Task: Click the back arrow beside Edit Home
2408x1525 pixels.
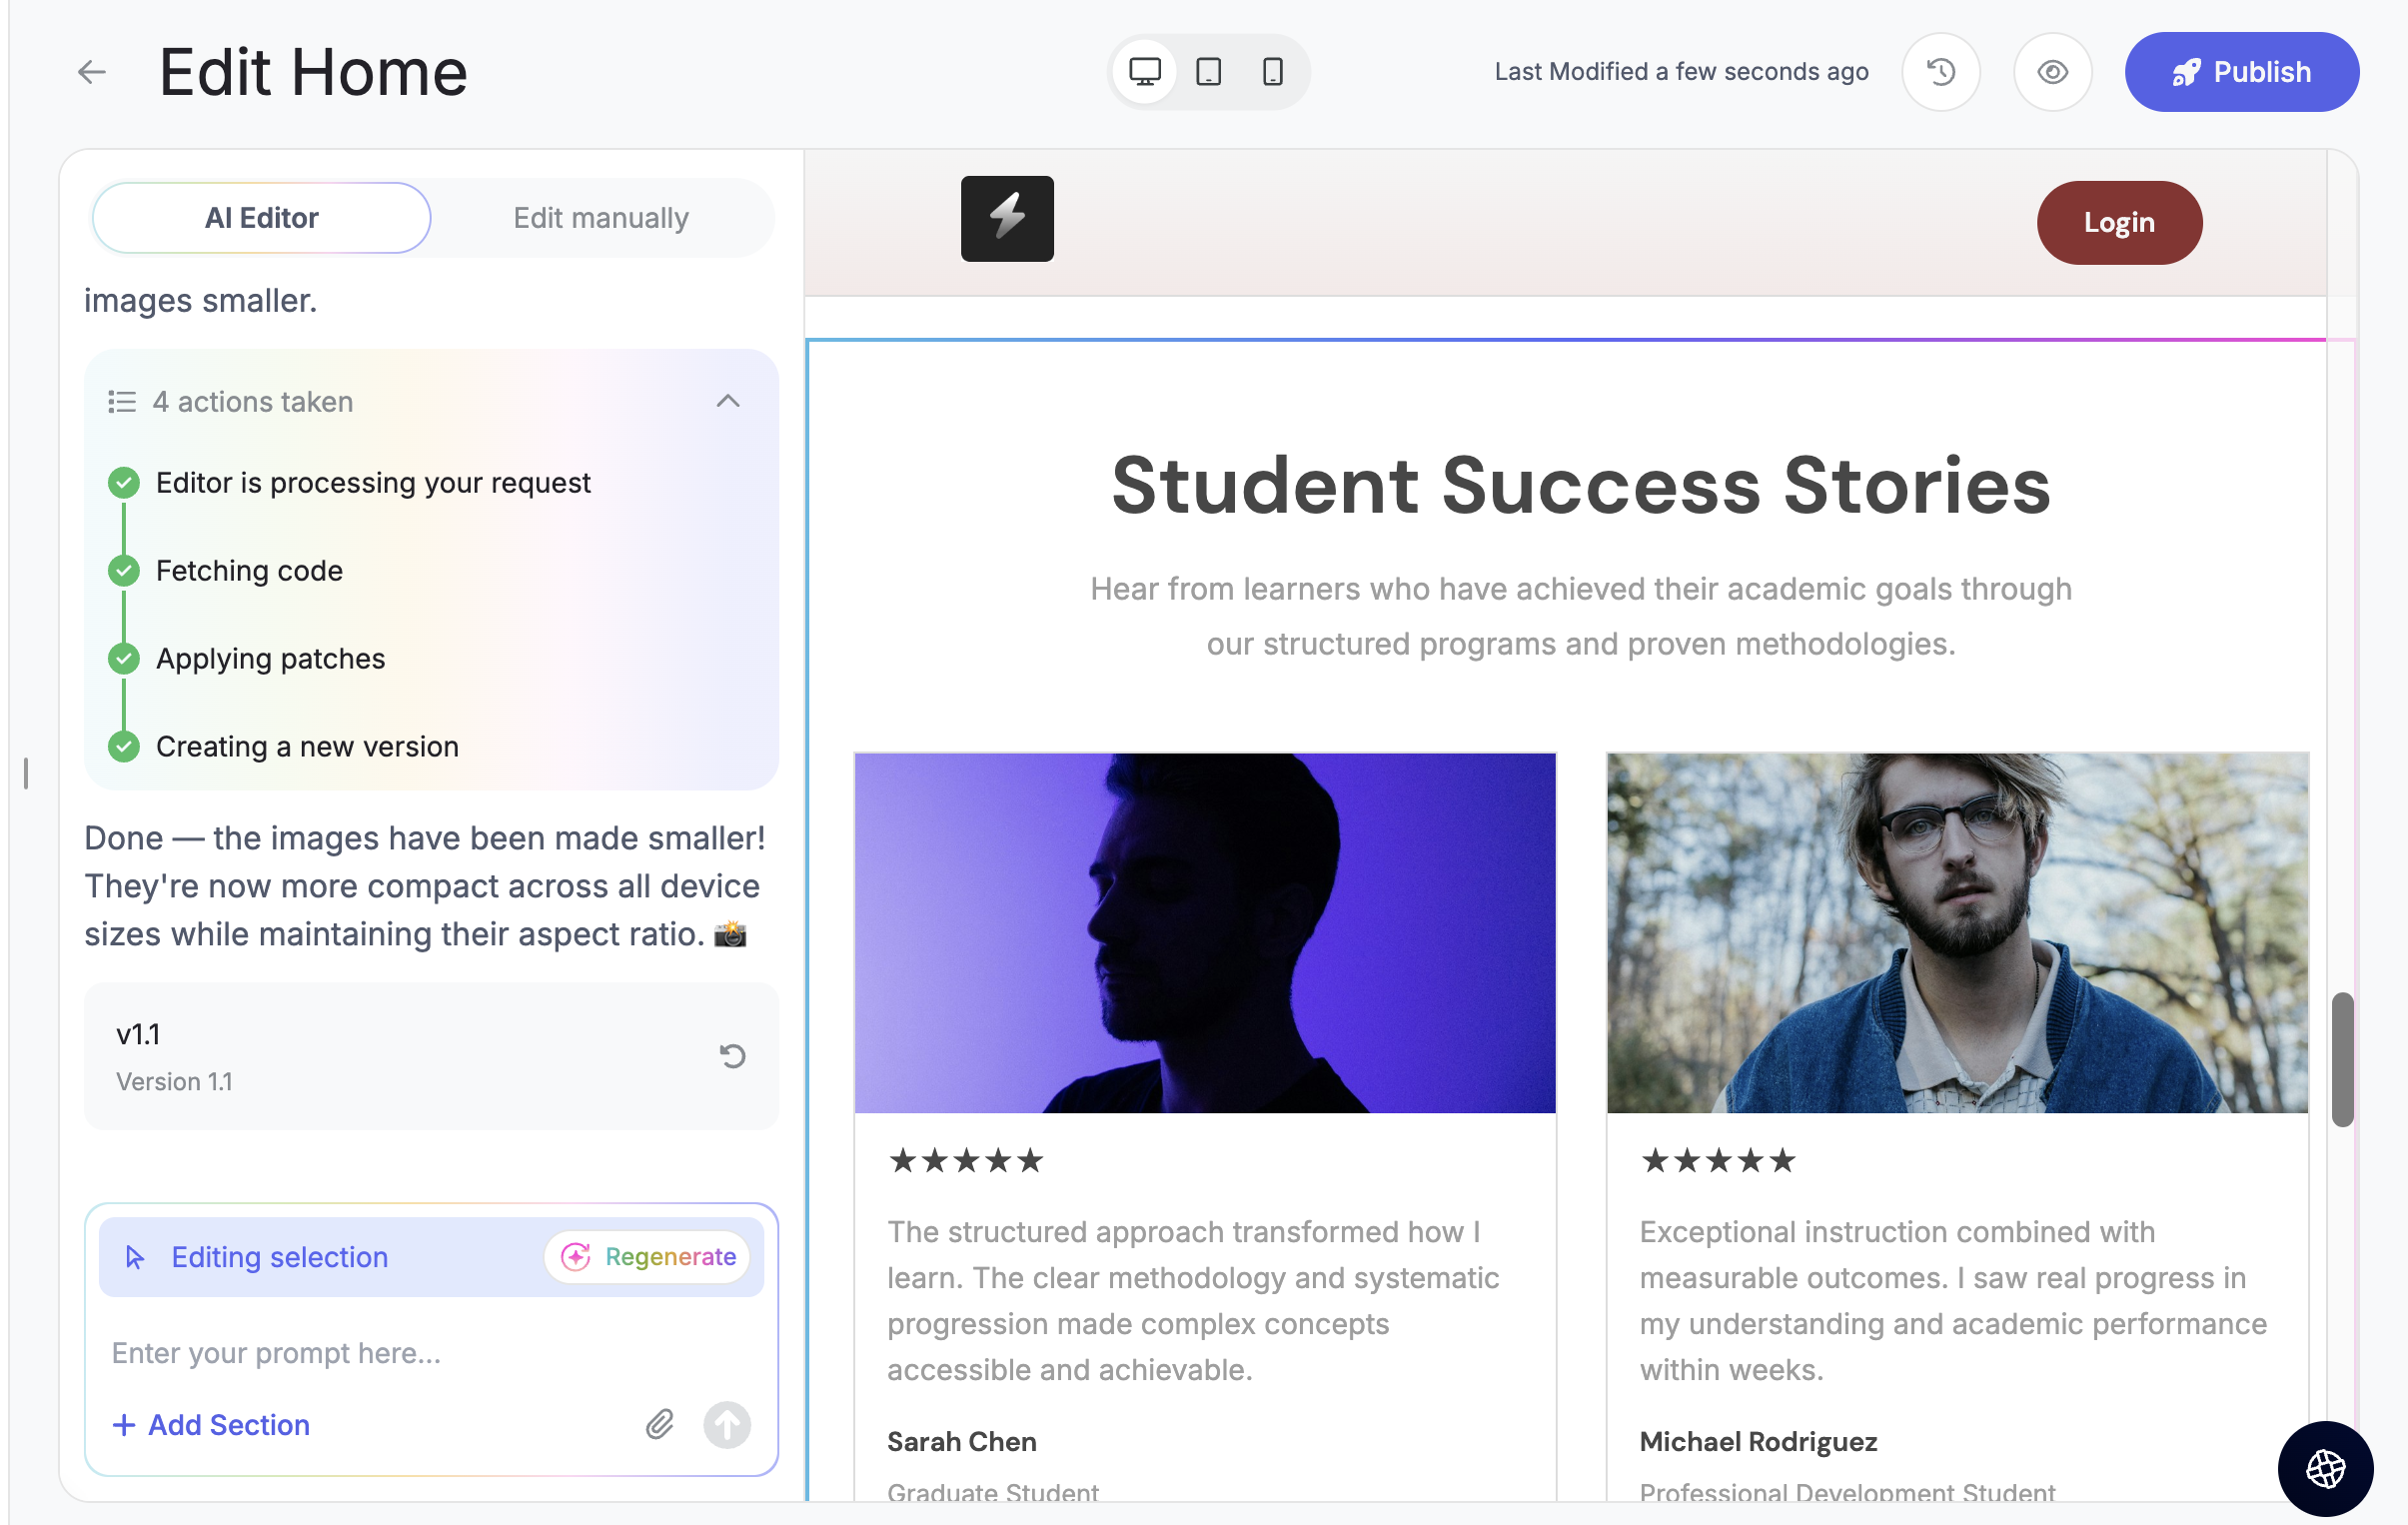Action: click(x=92, y=72)
